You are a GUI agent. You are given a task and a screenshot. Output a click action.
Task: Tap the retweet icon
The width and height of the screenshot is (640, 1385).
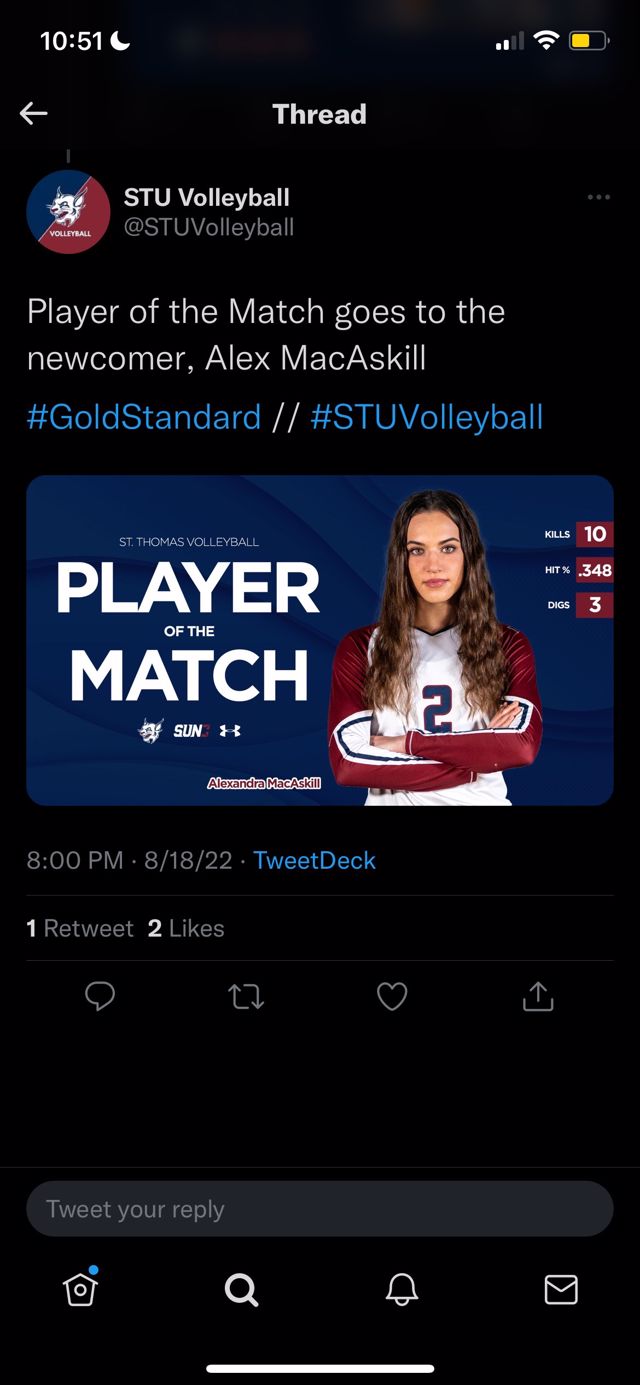pos(246,996)
